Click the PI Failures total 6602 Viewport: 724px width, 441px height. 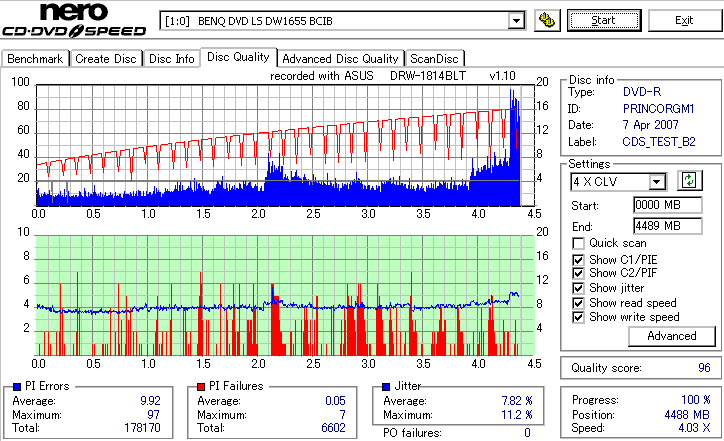click(333, 428)
